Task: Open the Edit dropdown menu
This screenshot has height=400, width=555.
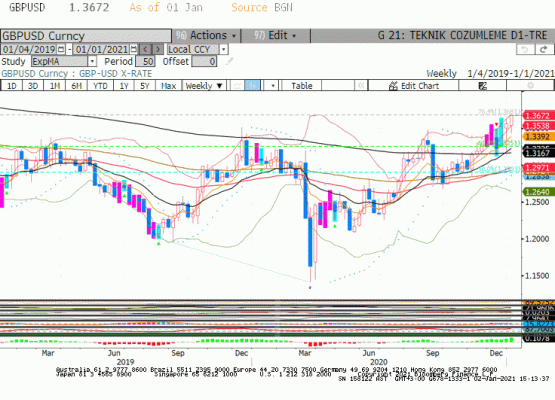Action: 275,36
